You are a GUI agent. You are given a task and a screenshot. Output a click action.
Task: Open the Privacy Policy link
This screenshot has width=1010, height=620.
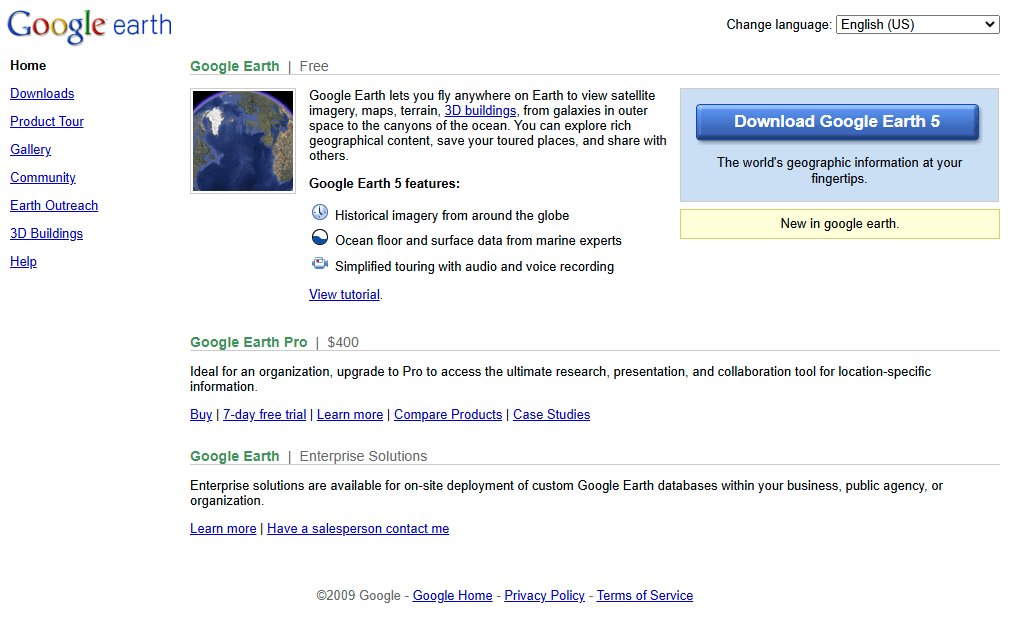[544, 596]
